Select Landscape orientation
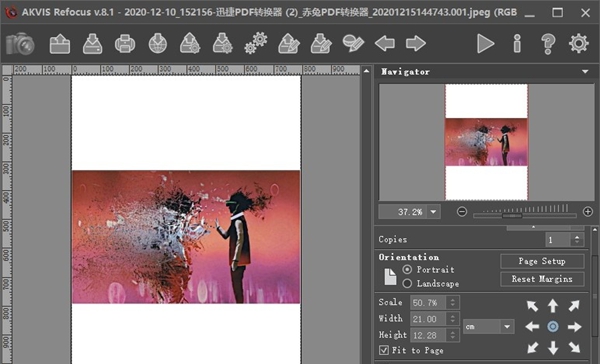Viewport: 600px width, 364px height. [407, 283]
